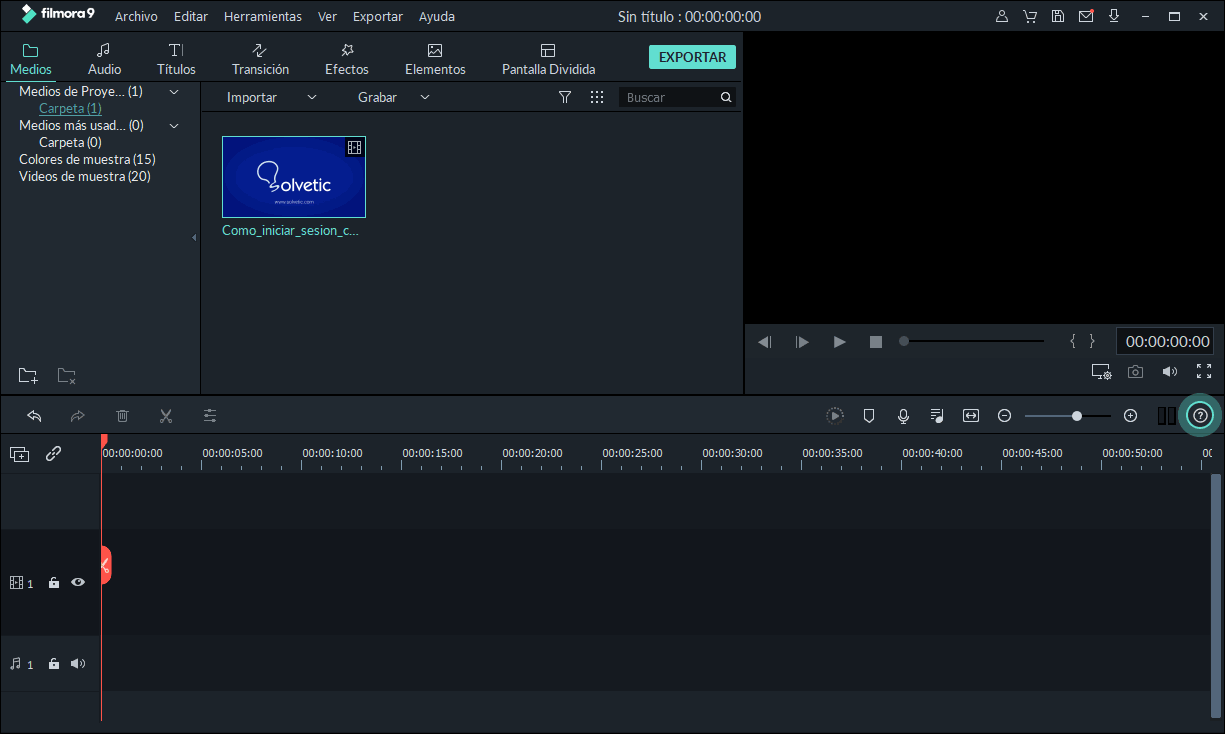Screen dimensions: 1225x734
Task: Adjust the timeline zoom slider
Action: click(x=1075, y=415)
